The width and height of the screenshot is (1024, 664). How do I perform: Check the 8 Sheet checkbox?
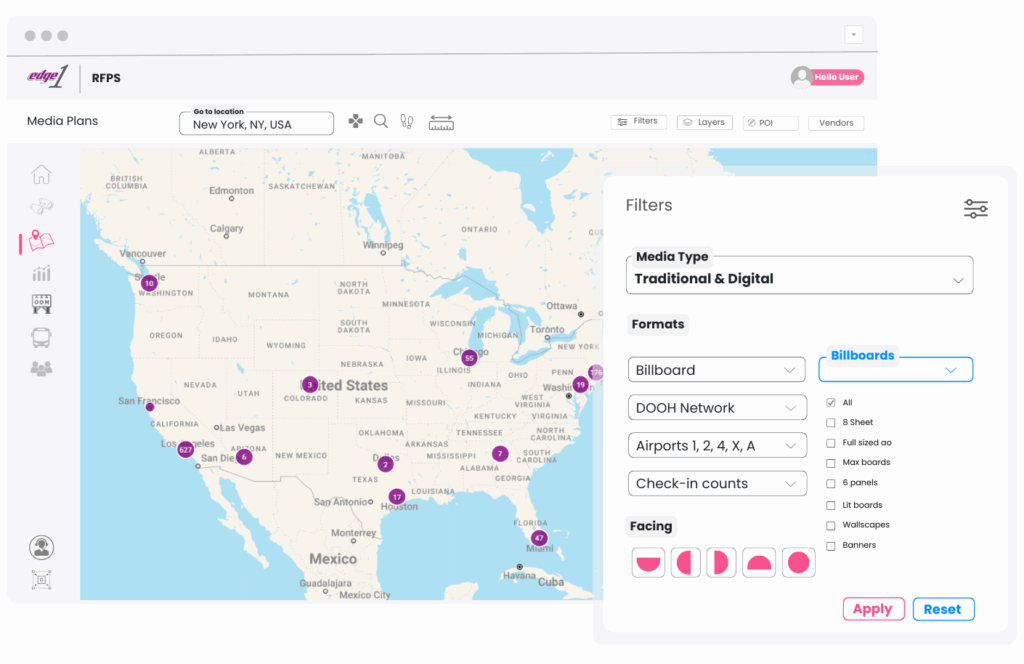tap(831, 423)
